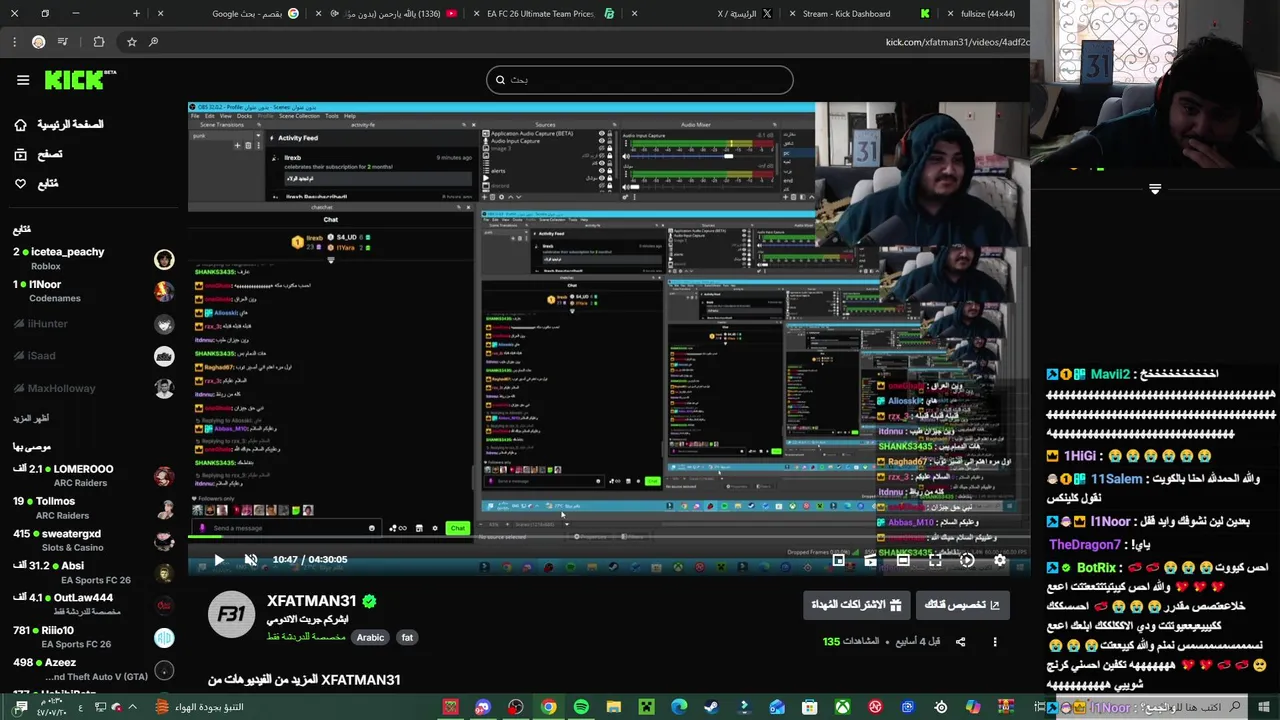
Task: Open Microsoft Edge from taskbar
Action: coord(679,707)
